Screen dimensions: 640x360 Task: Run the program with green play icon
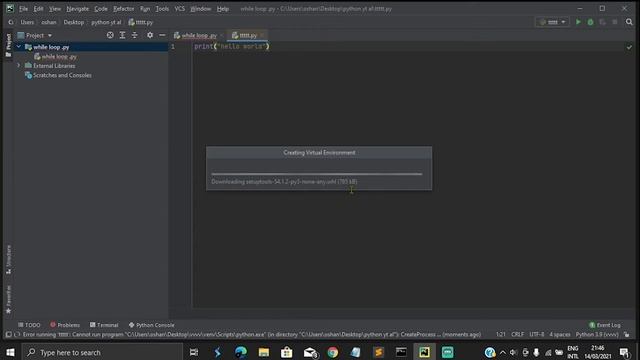click(578, 22)
